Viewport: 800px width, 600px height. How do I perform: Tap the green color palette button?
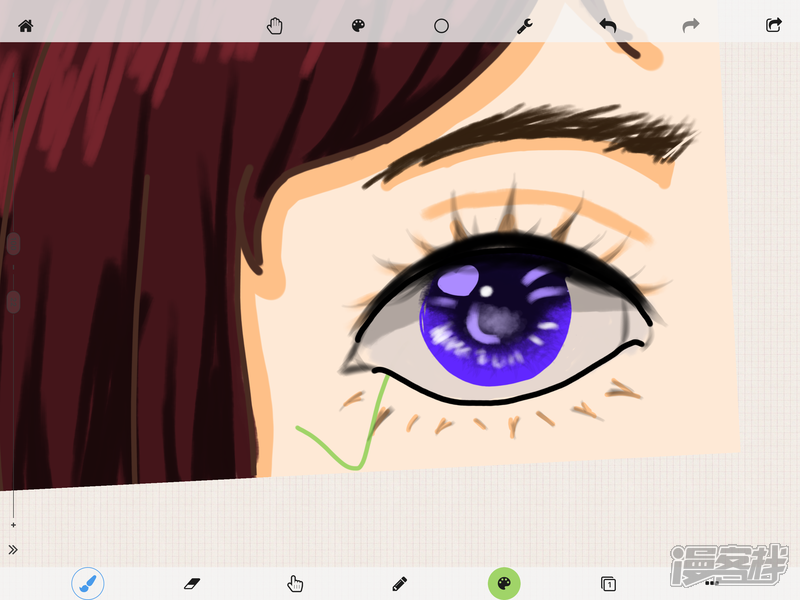(504, 583)
